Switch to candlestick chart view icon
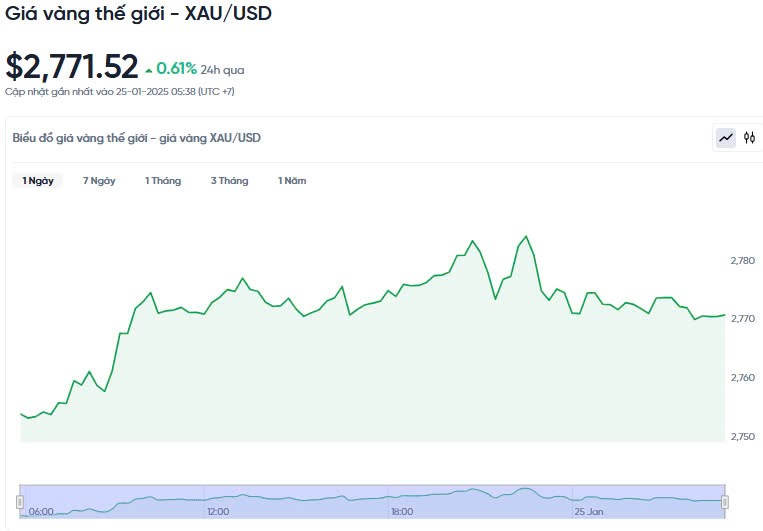 [749, 138]
